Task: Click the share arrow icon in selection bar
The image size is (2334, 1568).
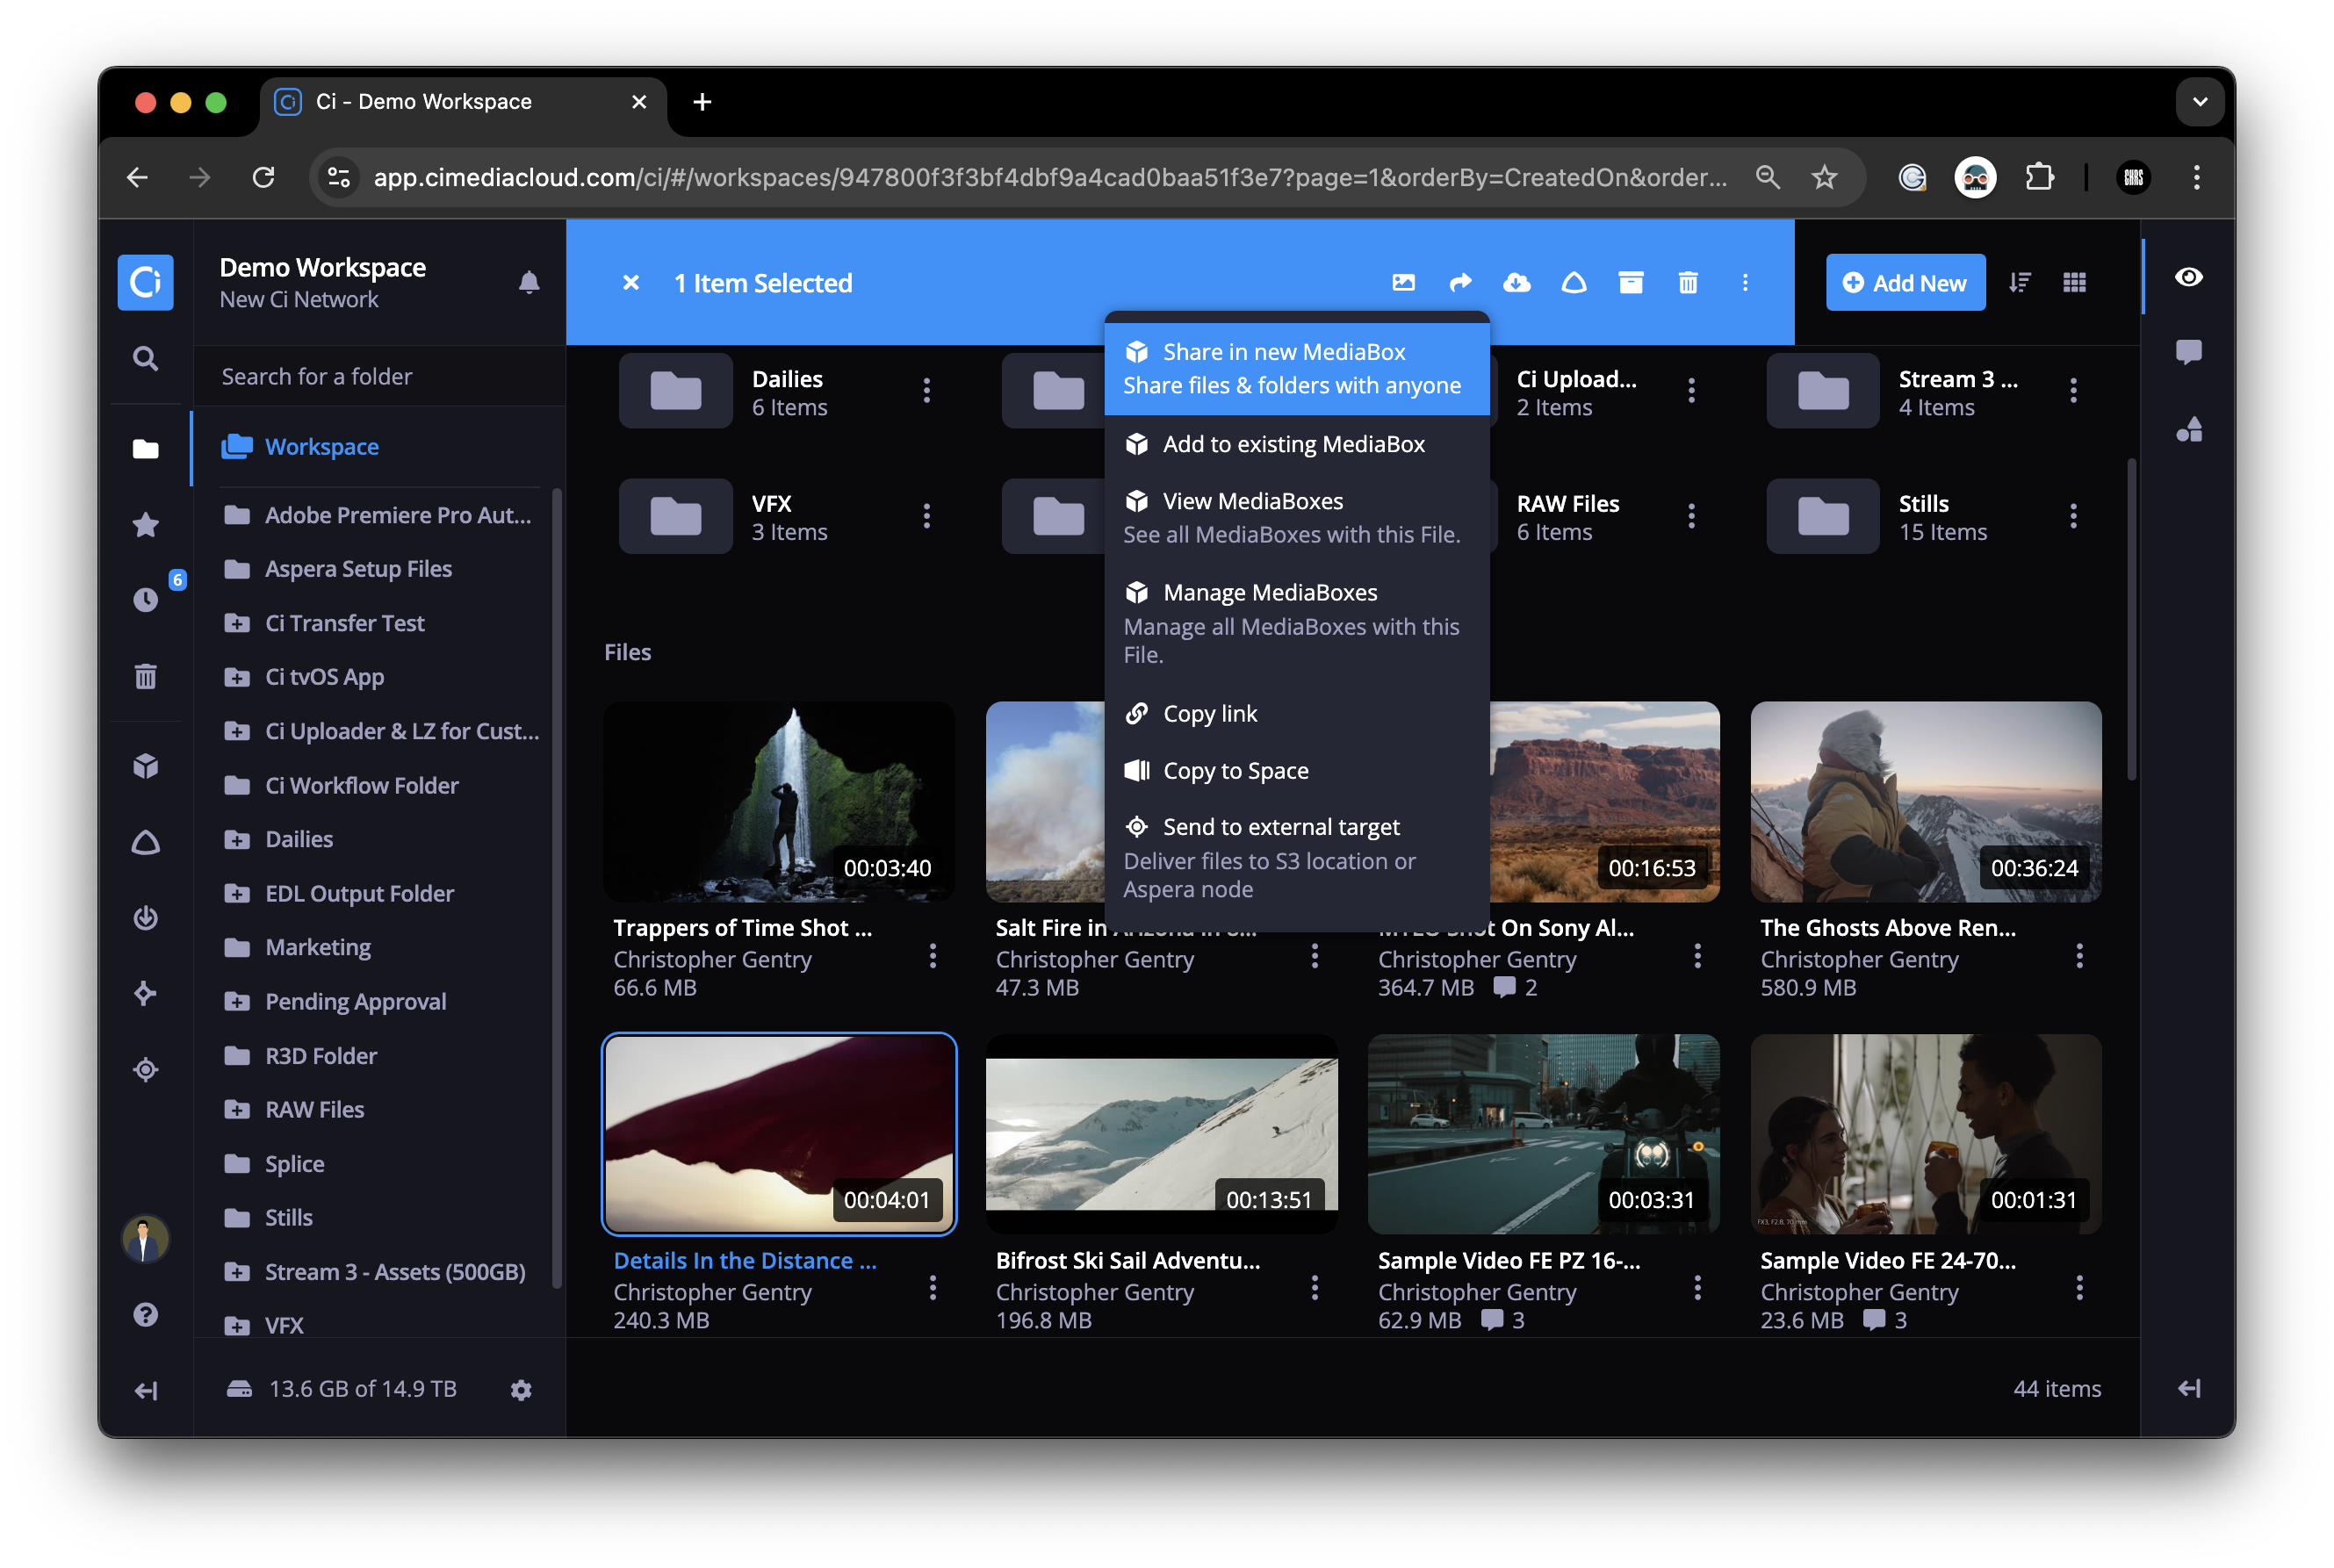Action: pos(1460,283)
